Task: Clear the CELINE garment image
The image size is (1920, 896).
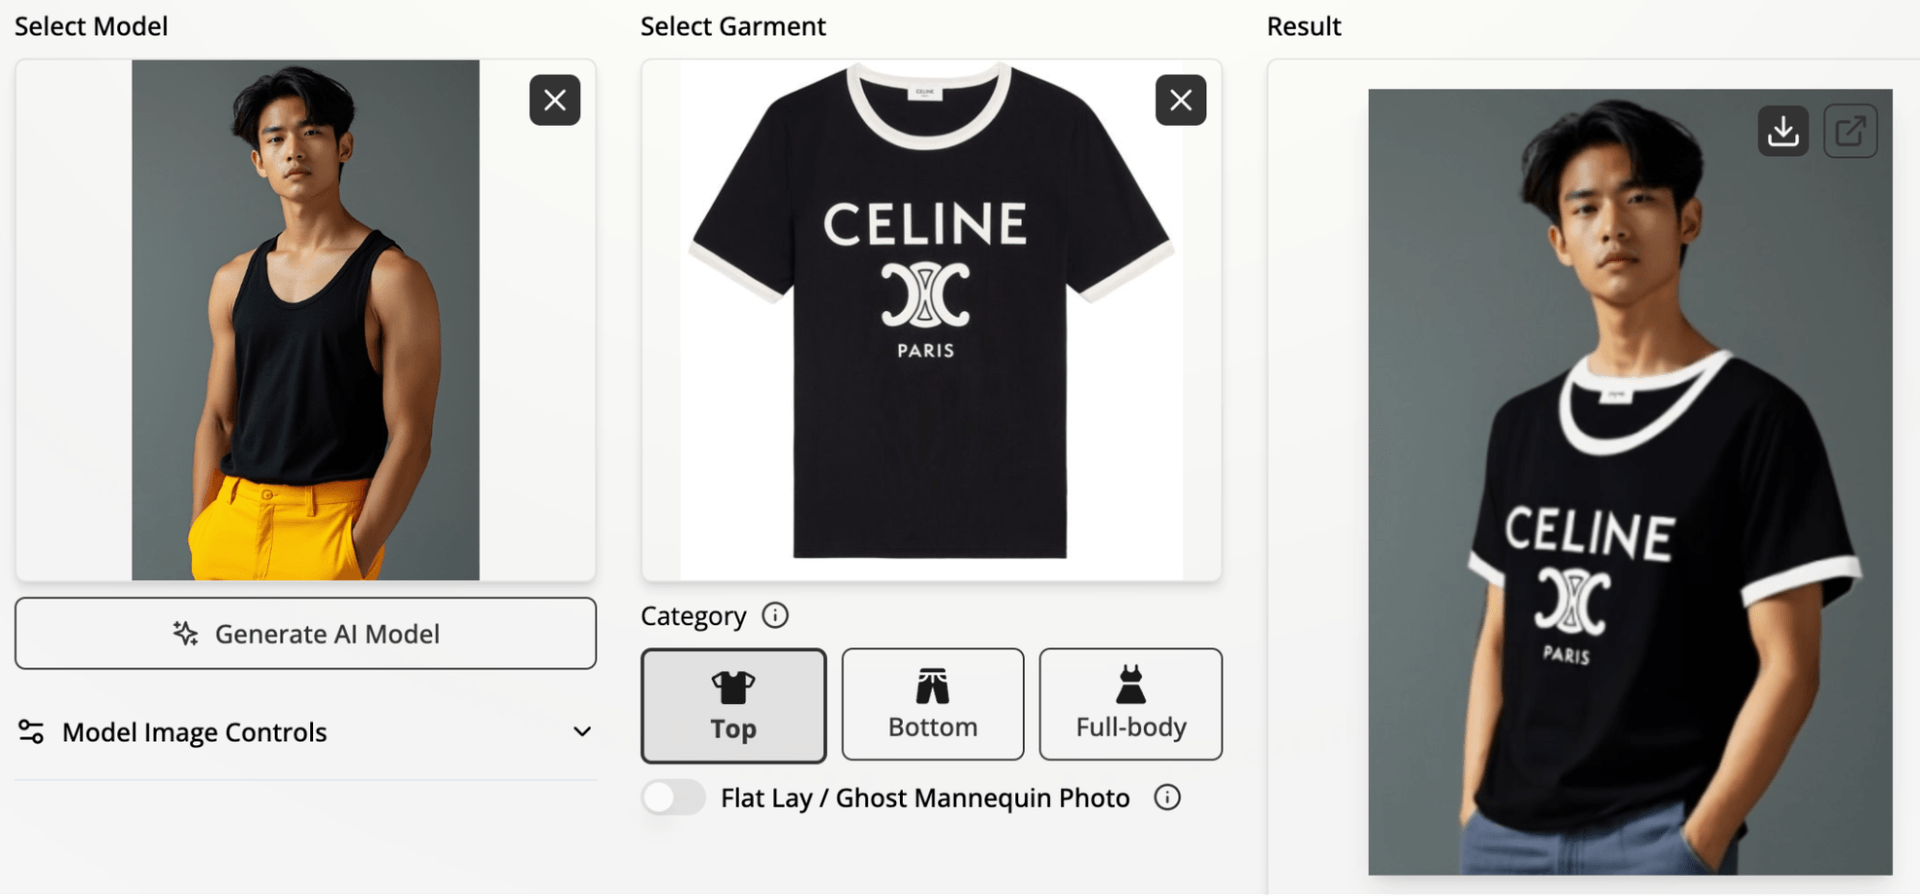Action: point(1180,100)
